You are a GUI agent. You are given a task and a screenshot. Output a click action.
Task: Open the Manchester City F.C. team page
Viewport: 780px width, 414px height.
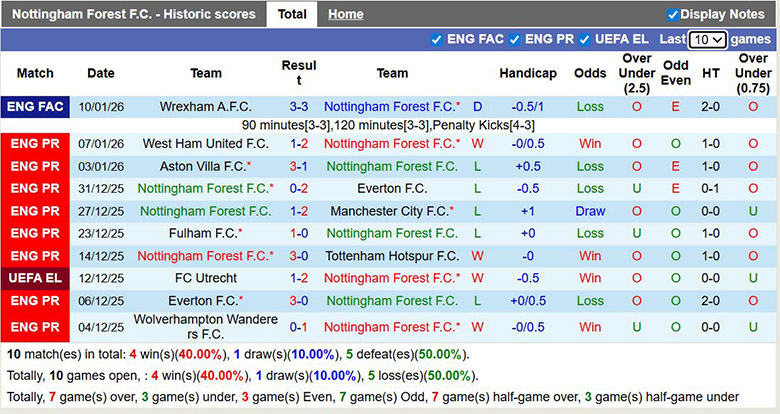pyautogui.click(x=390, y=211)
